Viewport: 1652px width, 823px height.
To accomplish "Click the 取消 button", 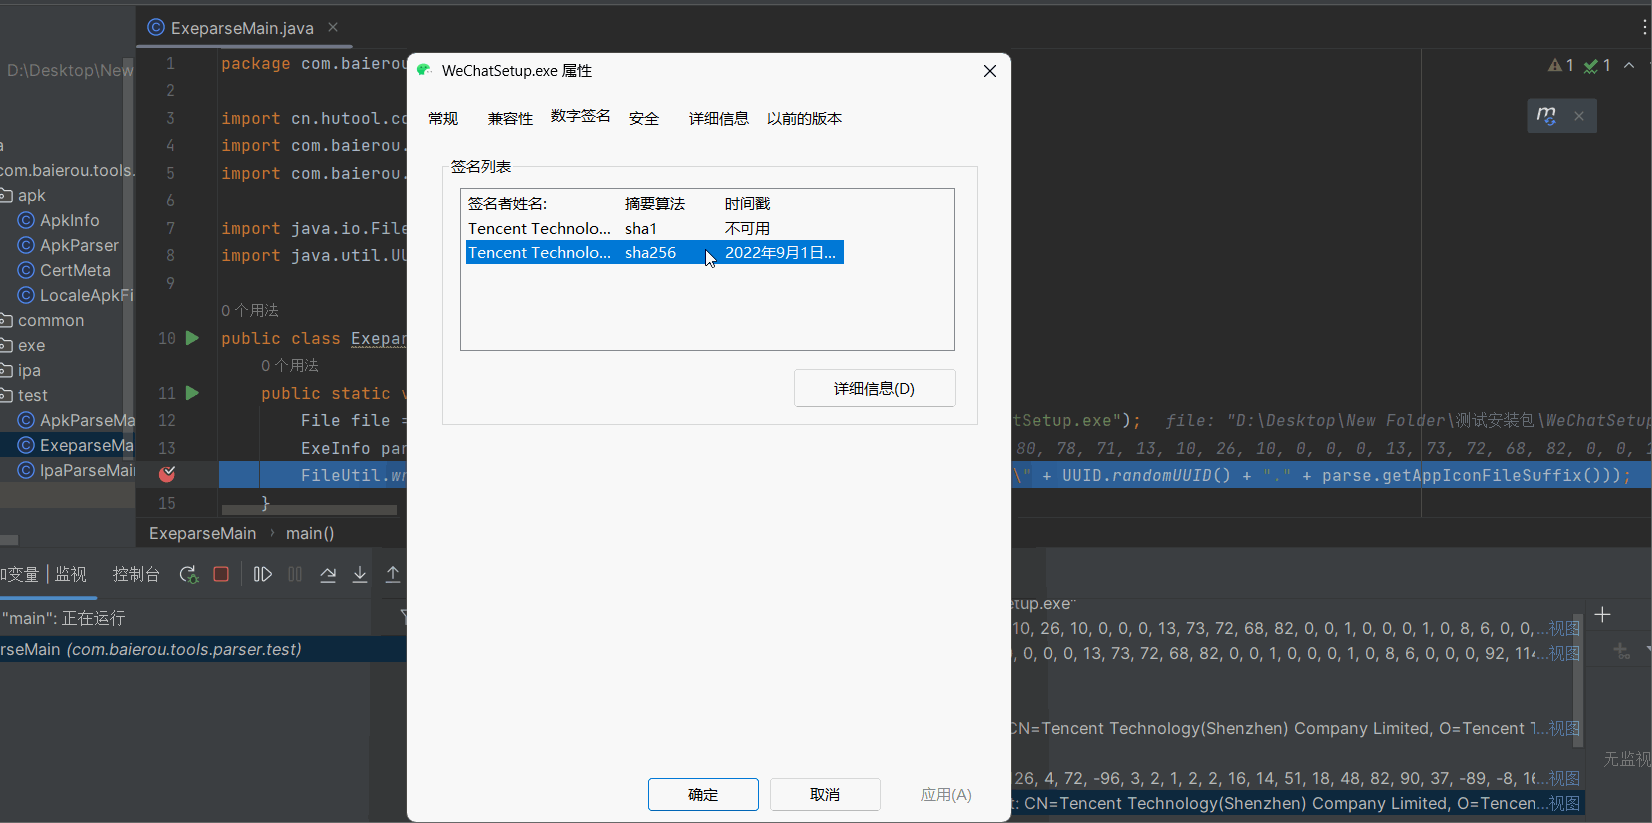I will click(824, 794).
